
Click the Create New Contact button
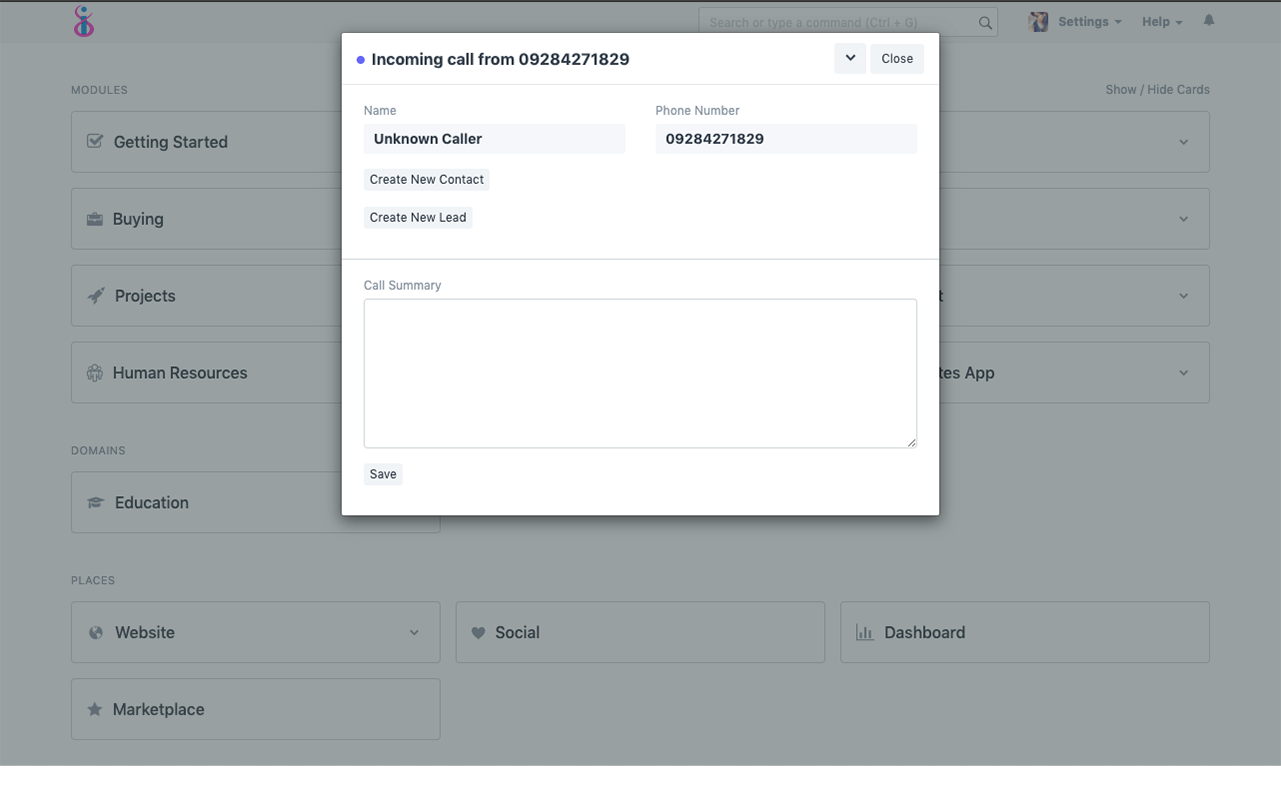pyautogui.click(x=427, y=179)
